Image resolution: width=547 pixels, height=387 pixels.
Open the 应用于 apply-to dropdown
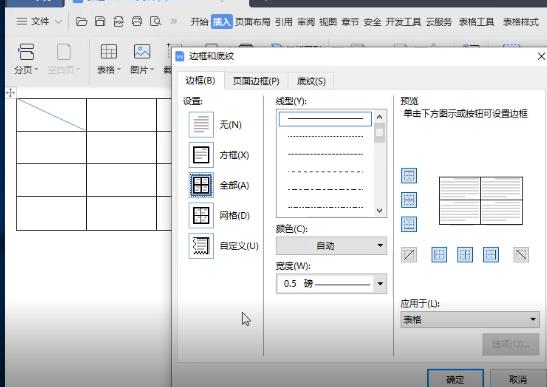pyautogui.click(x=470, y=319)
